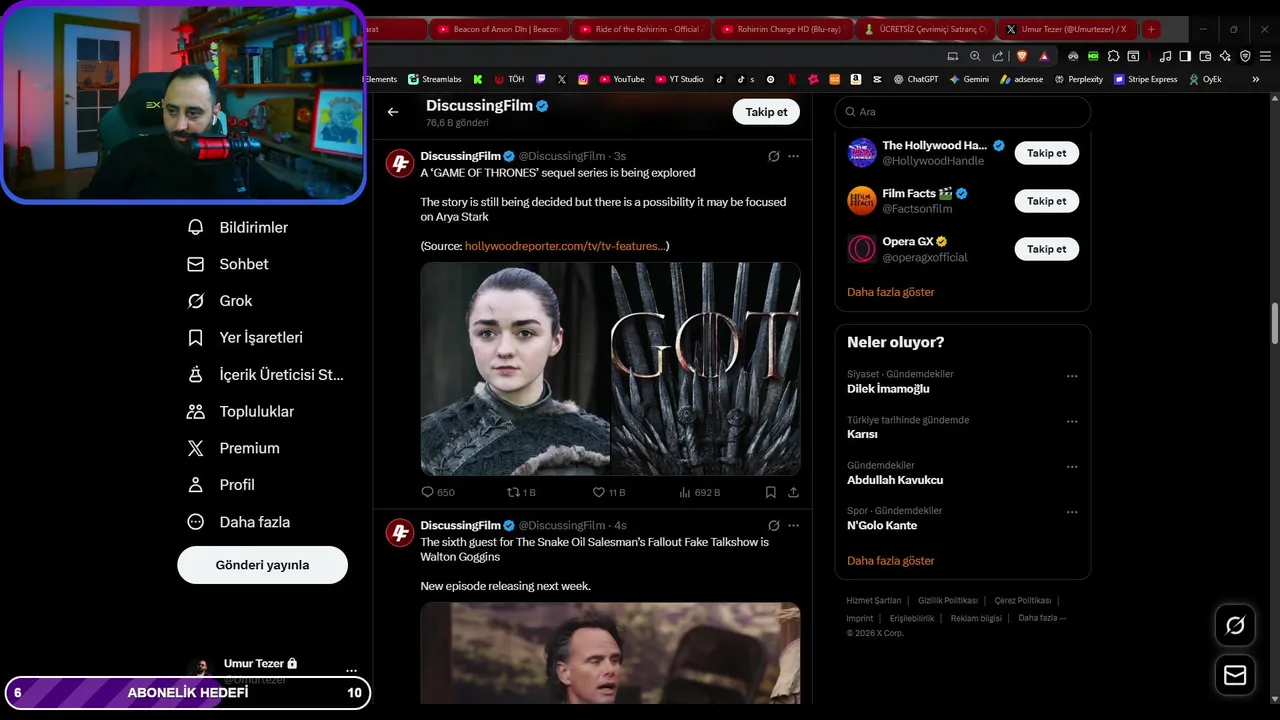Switch to Ride of the Rohirrim tab
1280x720 pixels.
pyautogui.click(x=640, y=29)
